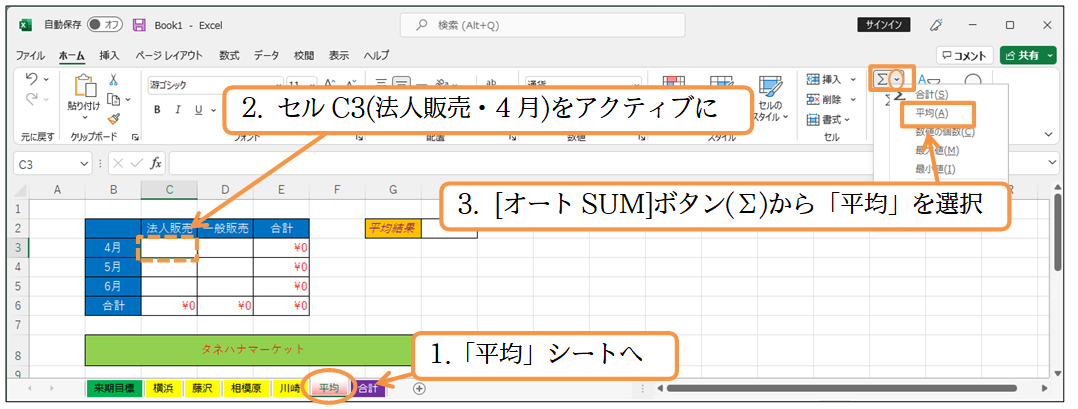Click the コメント button
This screenshot has height=409, width=1078.
(x=965, y=56)
